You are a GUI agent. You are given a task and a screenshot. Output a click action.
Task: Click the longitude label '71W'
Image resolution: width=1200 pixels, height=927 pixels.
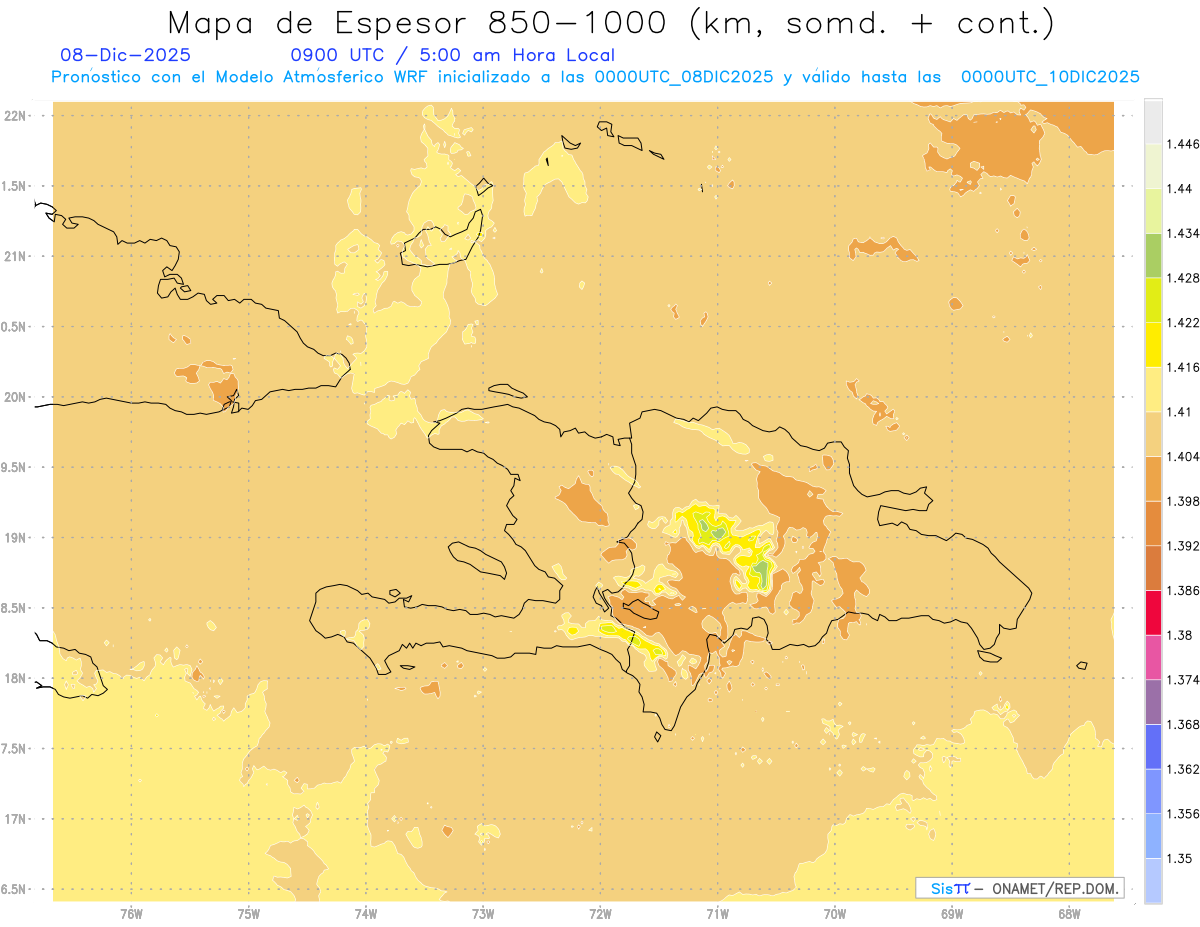tap(718, 914)
